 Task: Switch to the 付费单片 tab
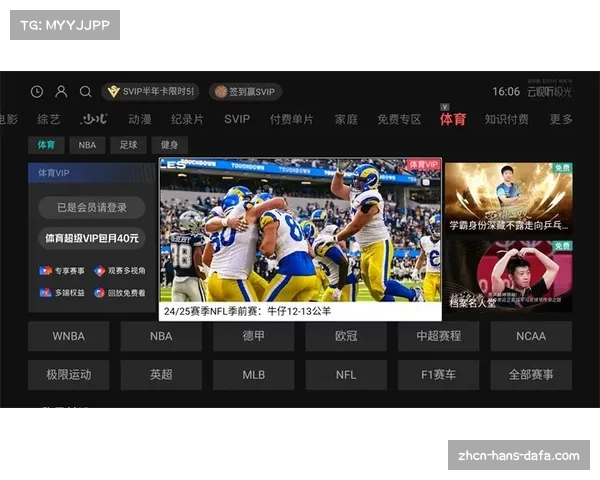tap(292, 119)
